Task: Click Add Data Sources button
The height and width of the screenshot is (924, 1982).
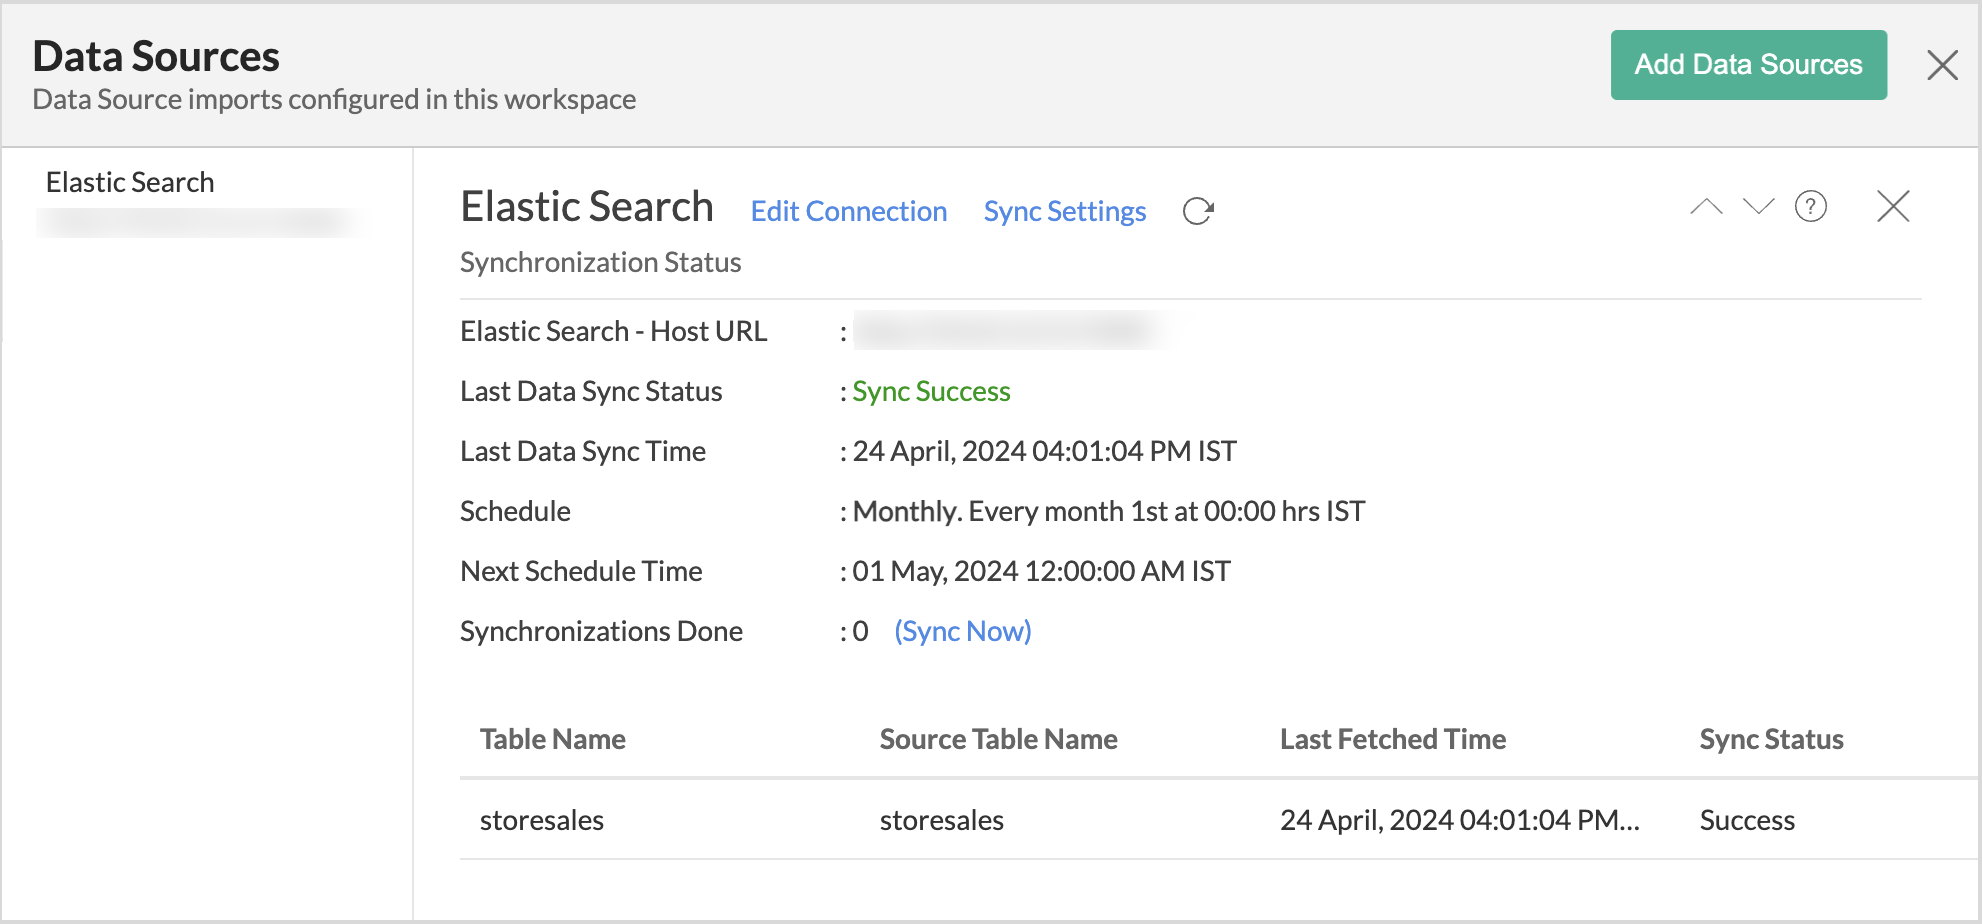Action: (1748, 65)
